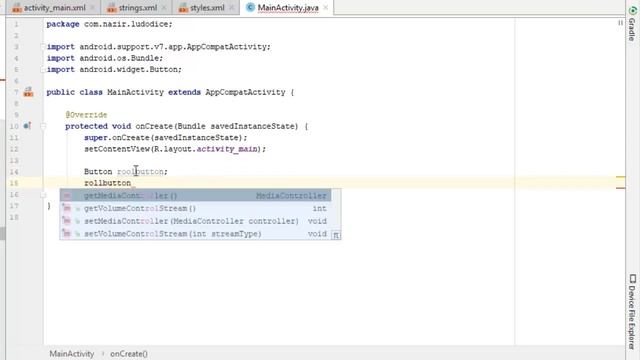The width and height of the screenshot is (640, 360).
Task: Switch to the activity_main.xml tab
Action: pyautogui.click(x=50, y=7)
